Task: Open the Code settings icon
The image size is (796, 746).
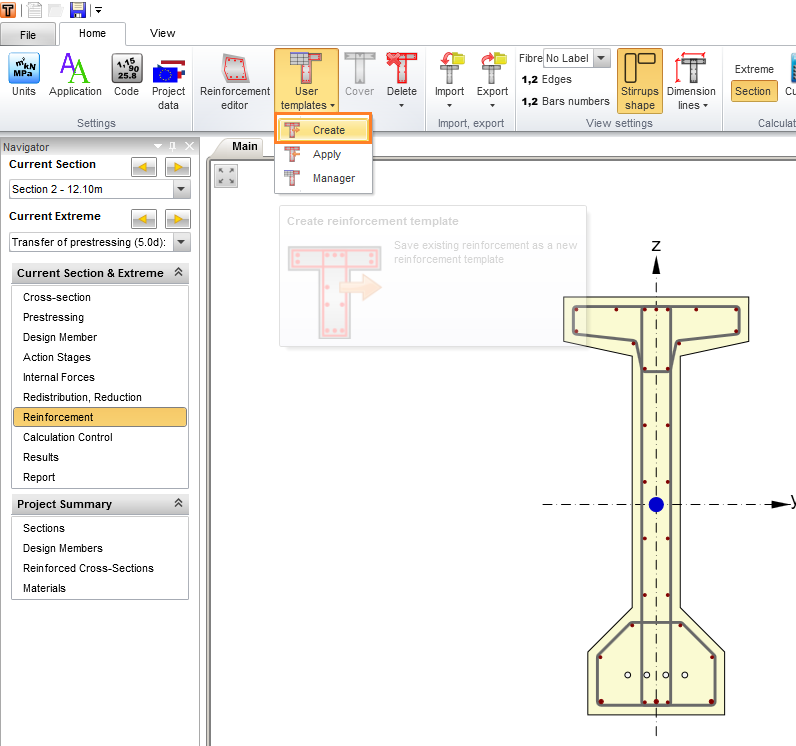Action: coord(126,77)
